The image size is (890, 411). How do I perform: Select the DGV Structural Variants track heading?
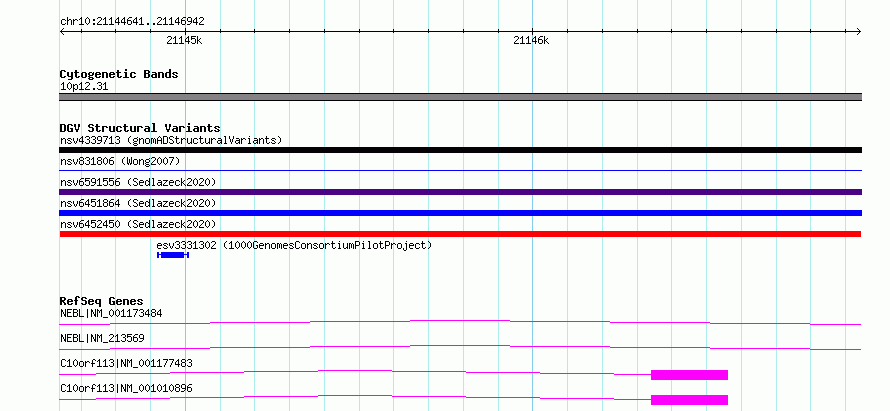pos(140,128)
